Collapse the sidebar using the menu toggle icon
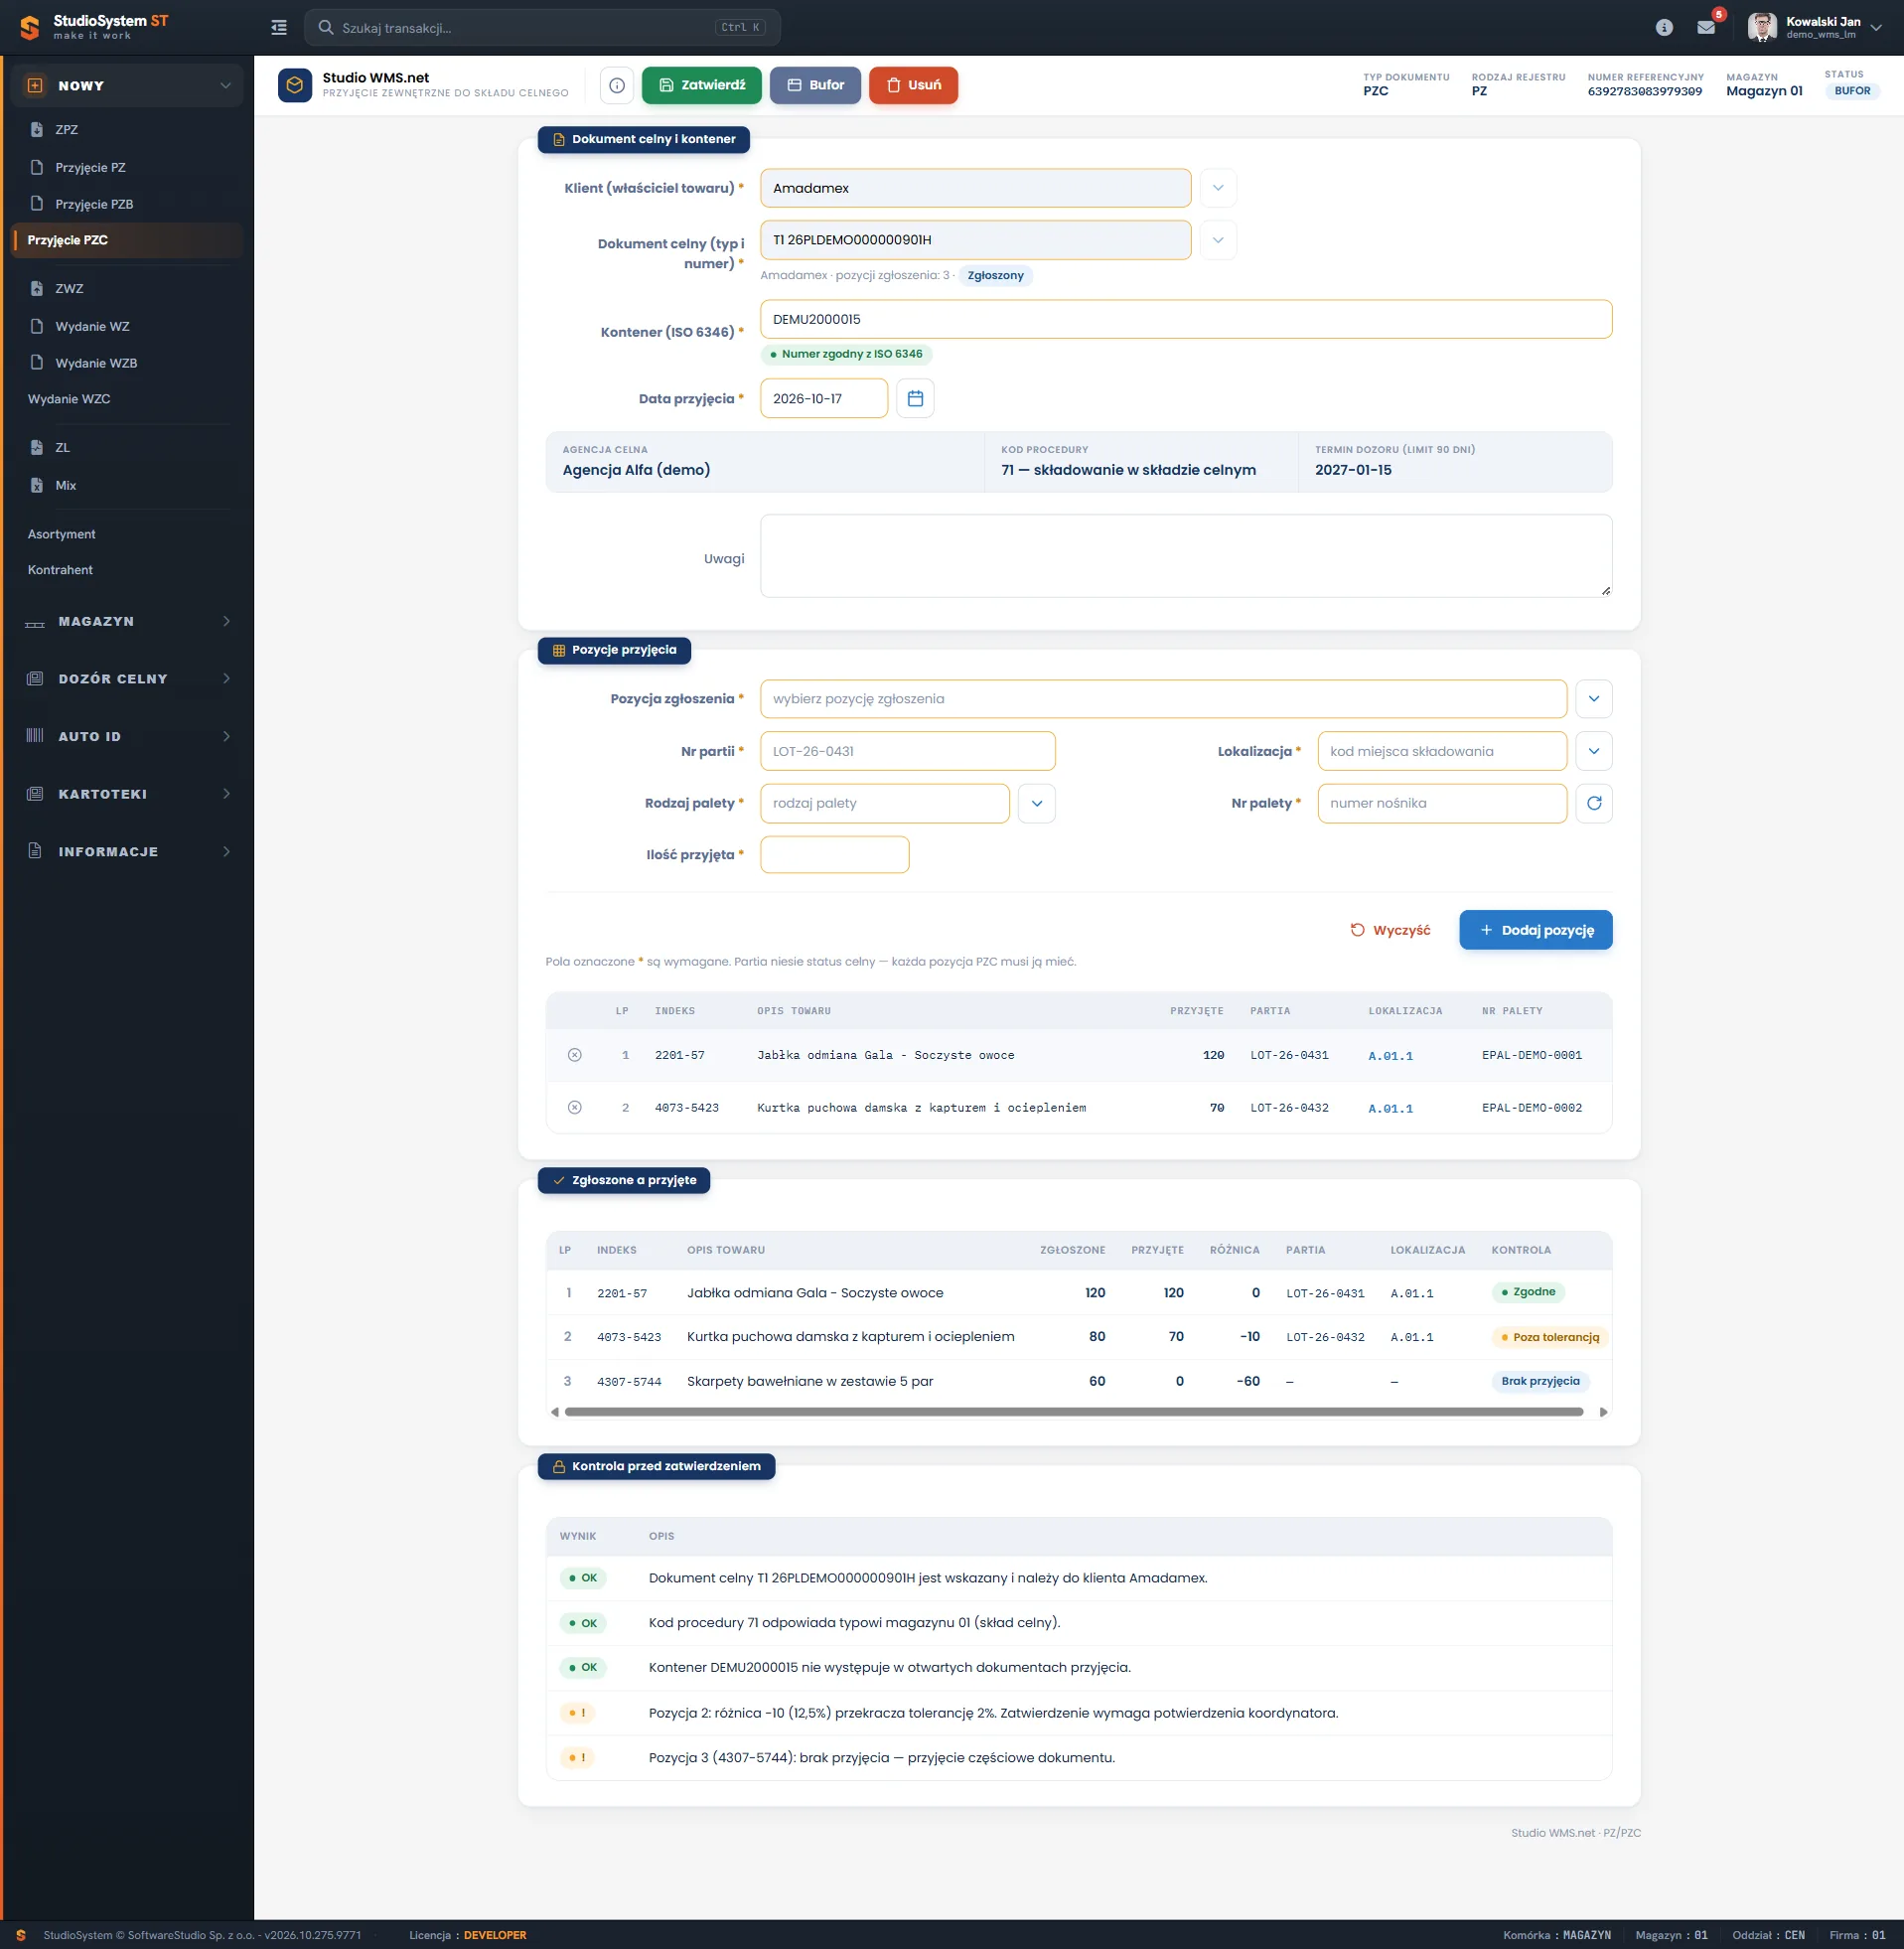Image resolution: width=1904 pixels, height=1949 pixels. point(279,28)
